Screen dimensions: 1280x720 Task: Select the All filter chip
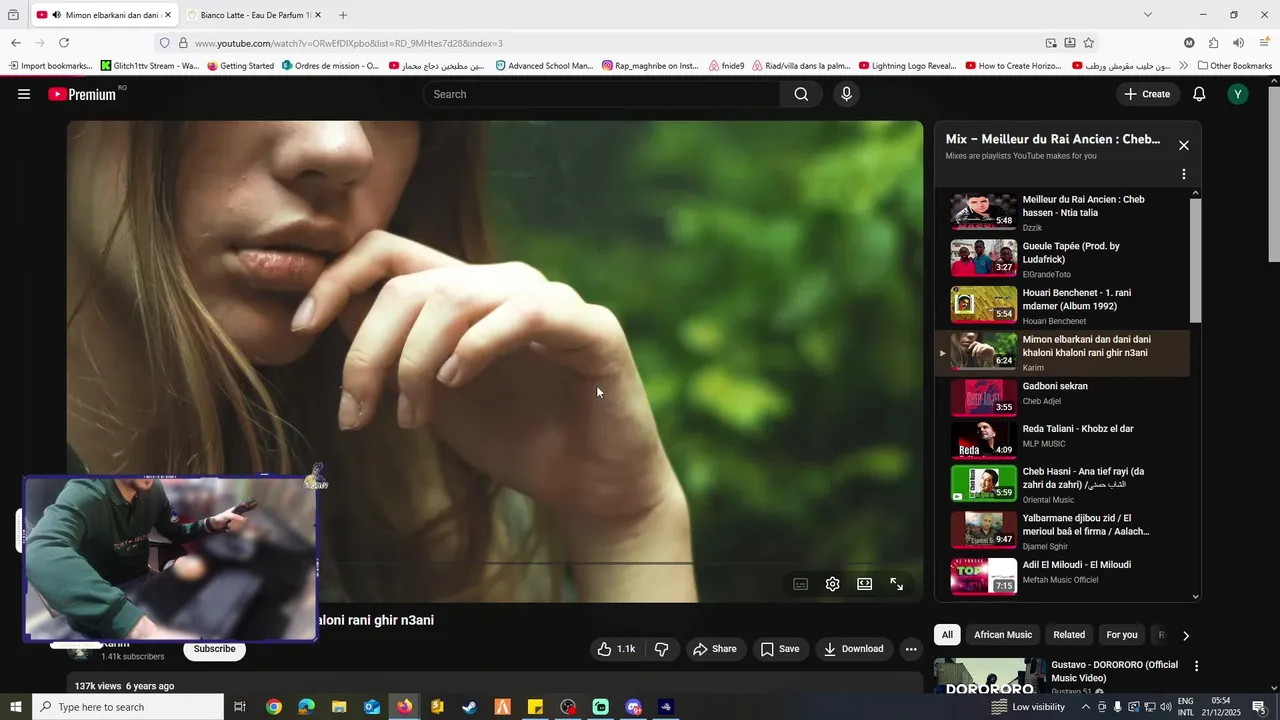pyautogui.click(x=947, y=635)
